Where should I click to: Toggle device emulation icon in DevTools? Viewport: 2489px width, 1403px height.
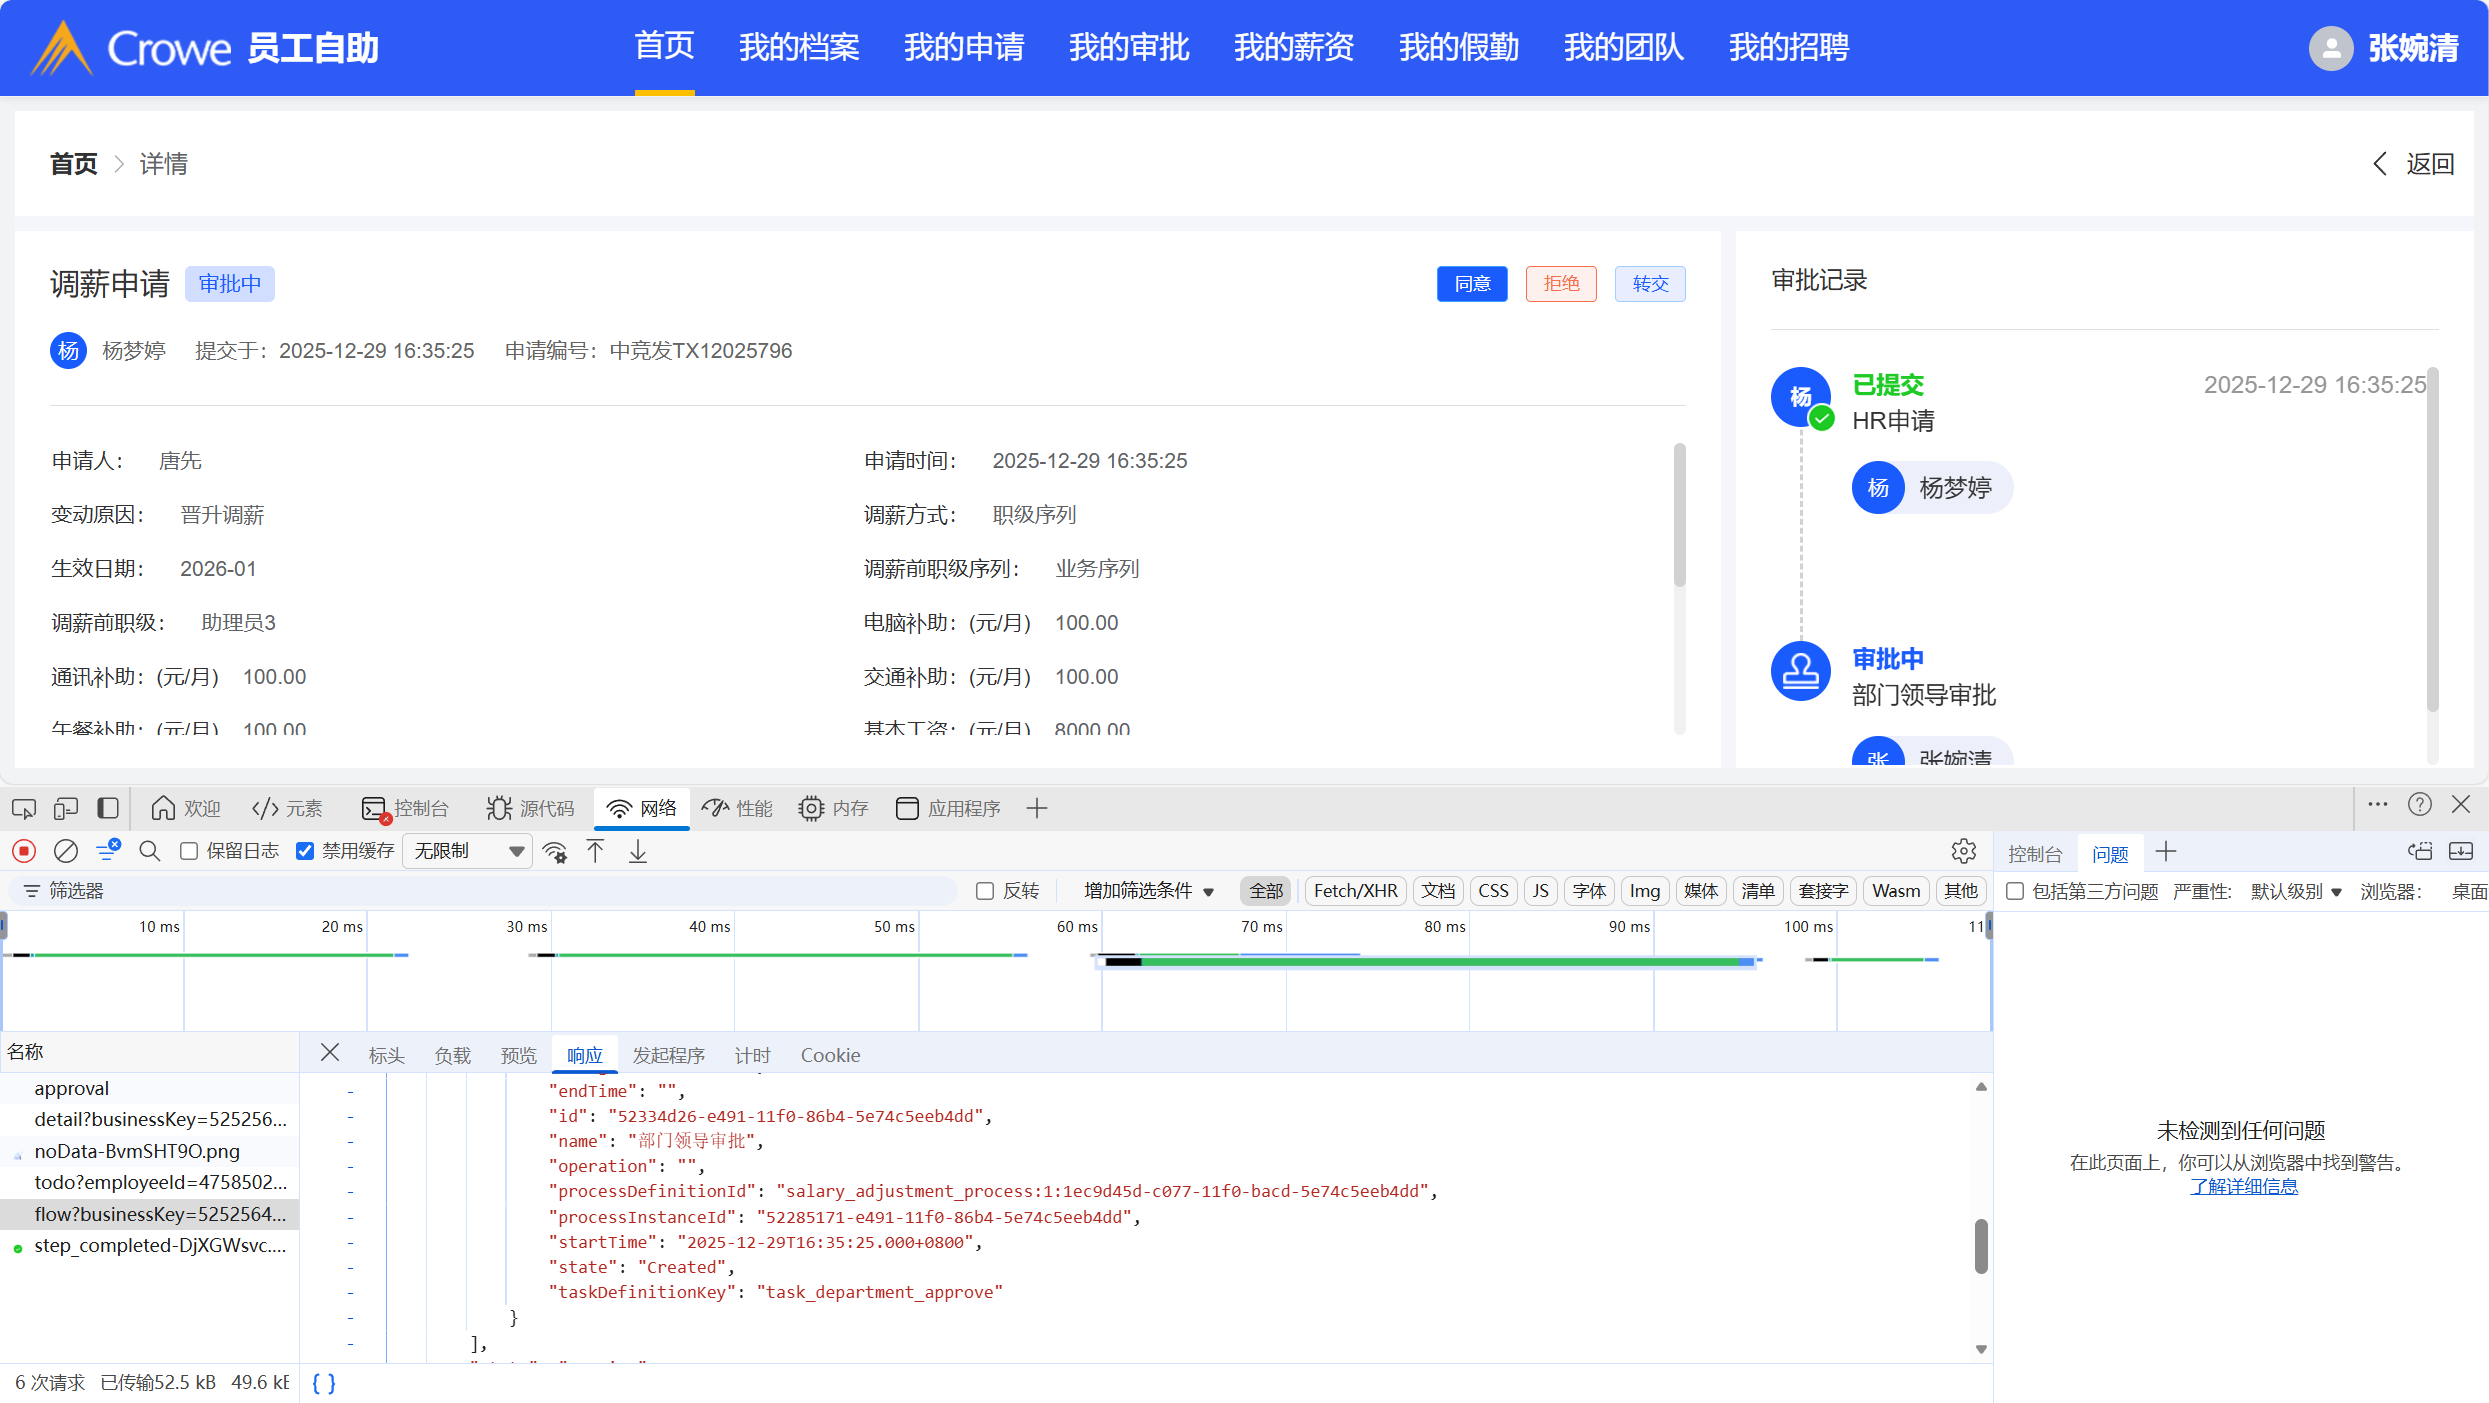66,808
